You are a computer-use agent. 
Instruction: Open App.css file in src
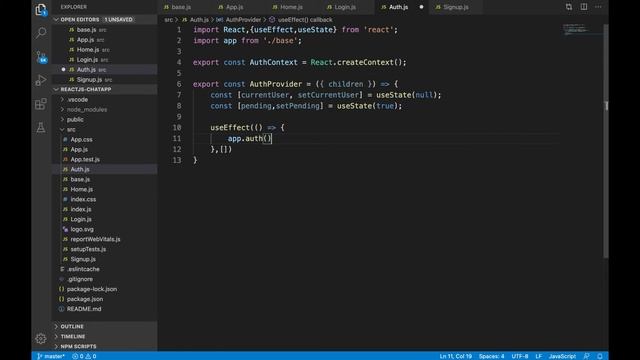click(81, 140)
